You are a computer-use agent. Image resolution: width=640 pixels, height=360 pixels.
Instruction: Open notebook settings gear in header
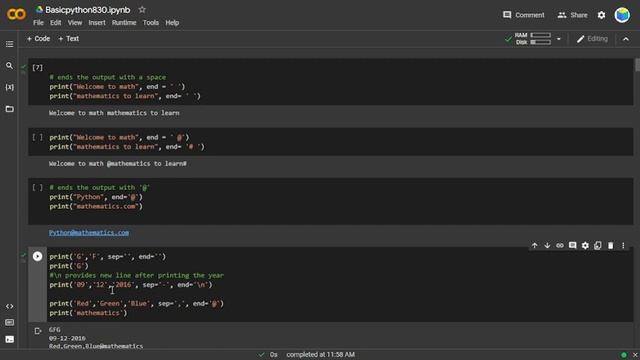point(601,15)
